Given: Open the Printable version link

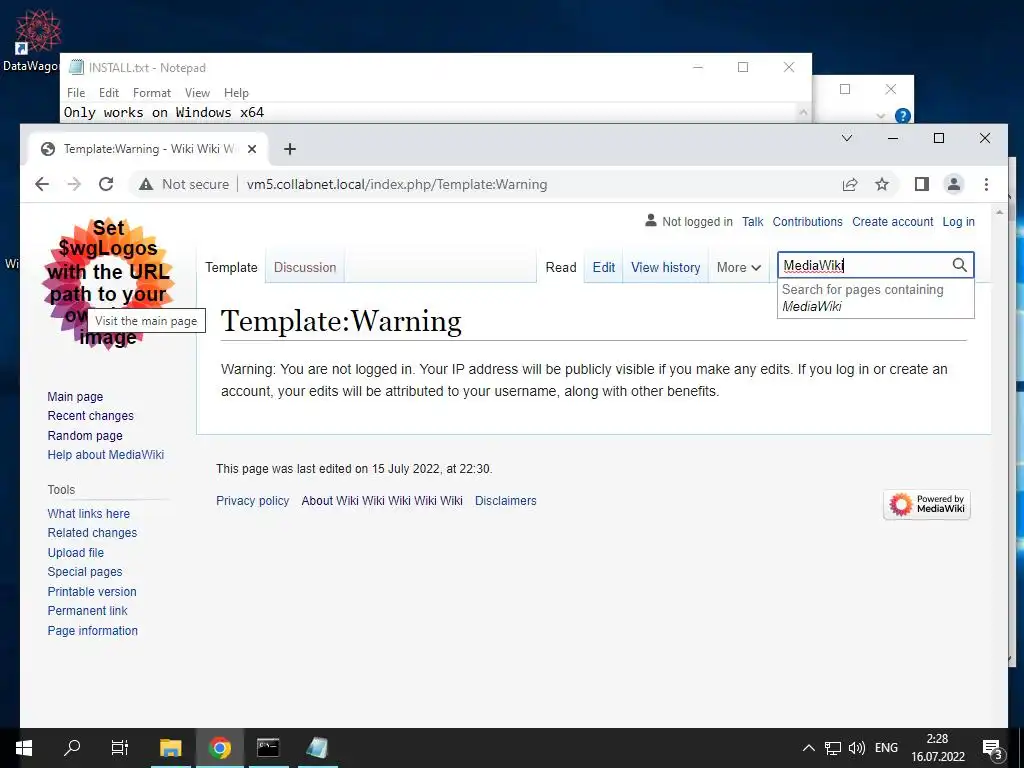Looking at the screenshot, I should (x=91, y=591).
